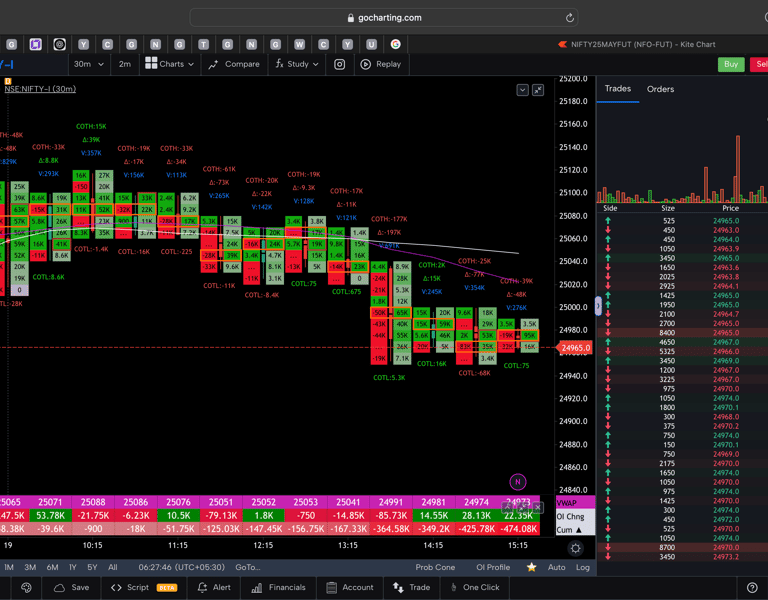Maximize the chart pane with expand arrows

point(538,90)
